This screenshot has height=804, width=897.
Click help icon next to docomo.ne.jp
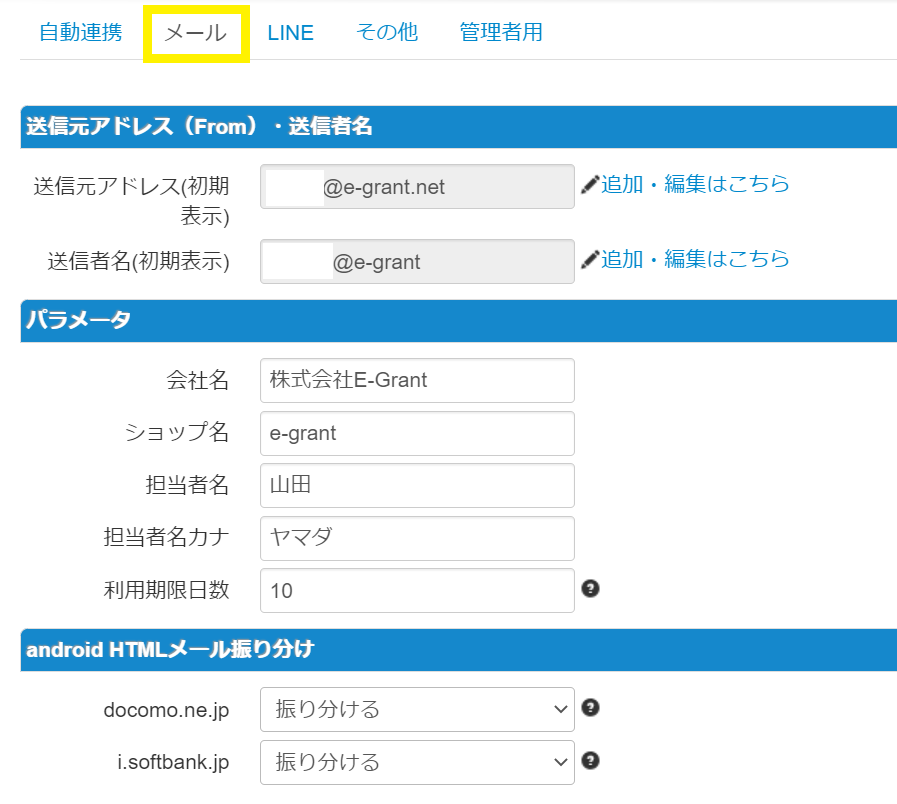click(590, 708)
